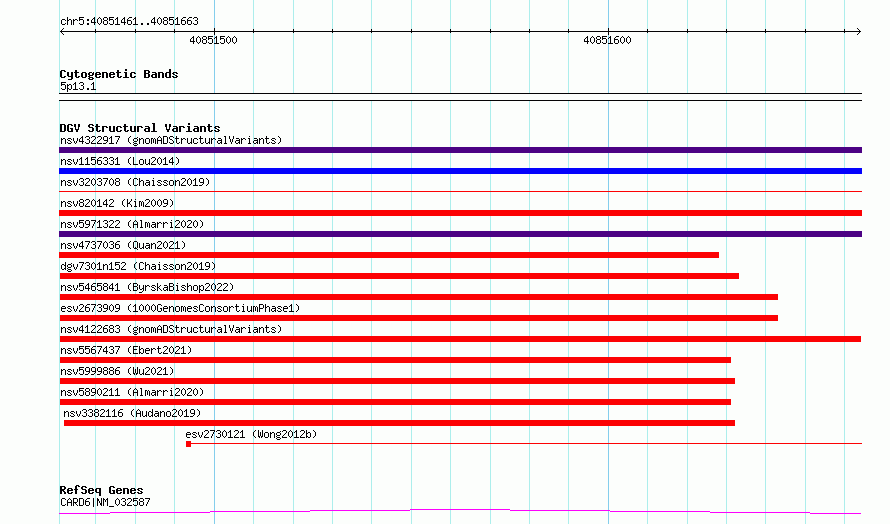The height and width of the screenshot is (524, 890).
Task: Open the CARD6|NM_032587 gene label
Action: tap(105, 502)
